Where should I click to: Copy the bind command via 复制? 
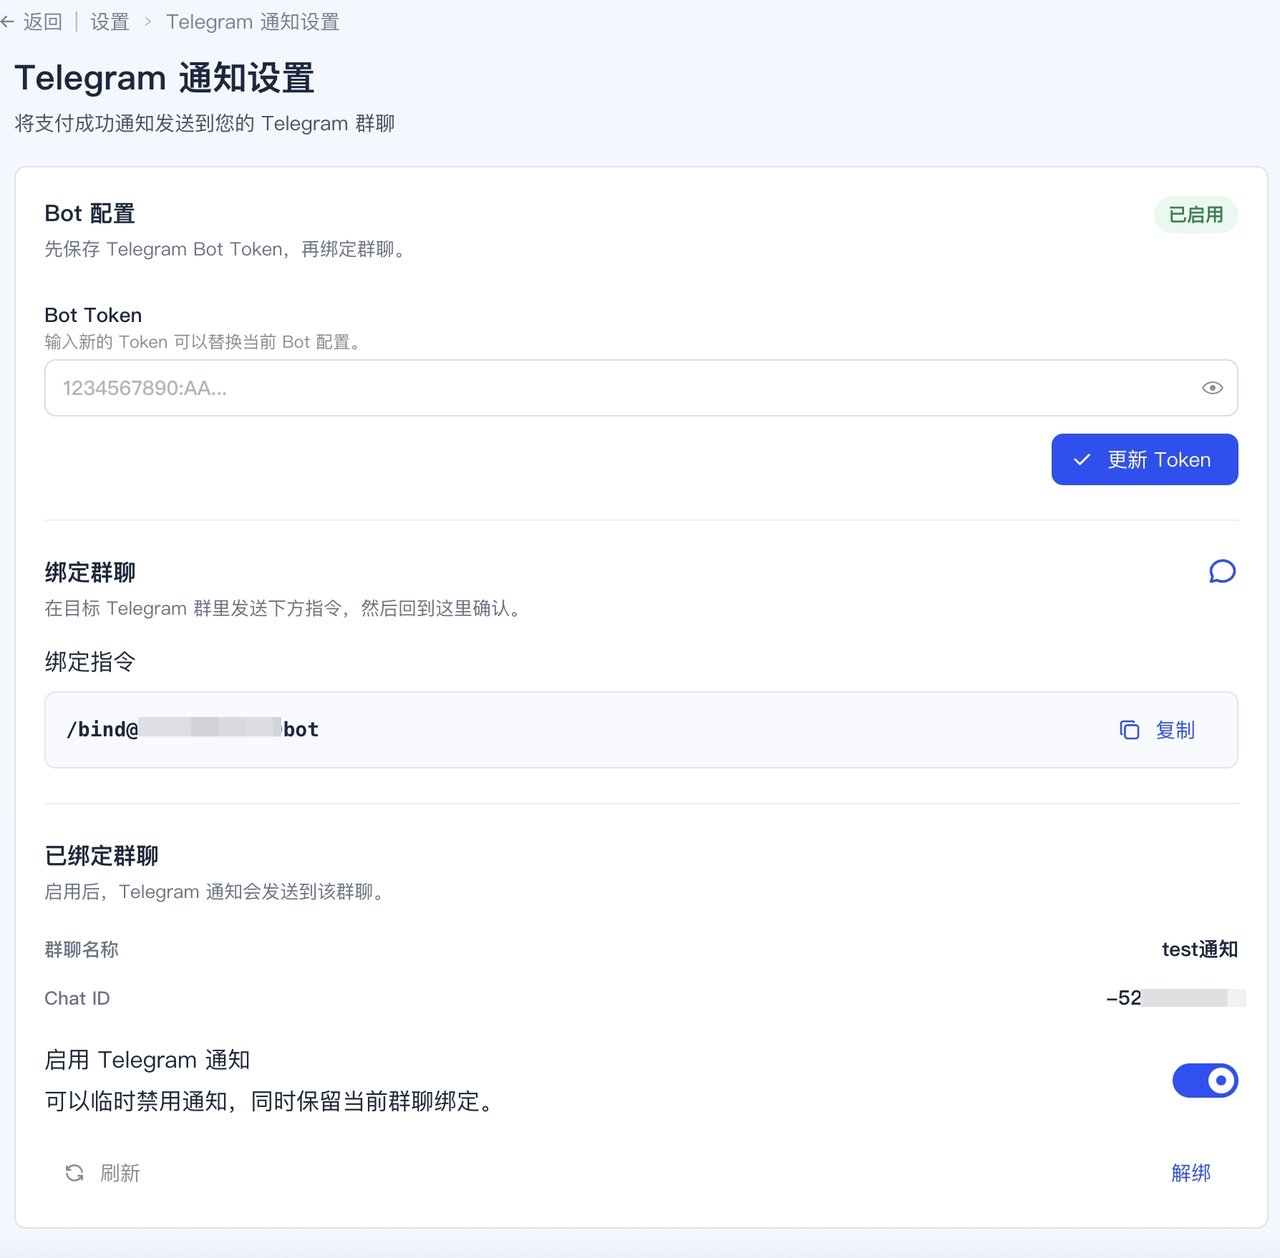tap(1175, 730)
